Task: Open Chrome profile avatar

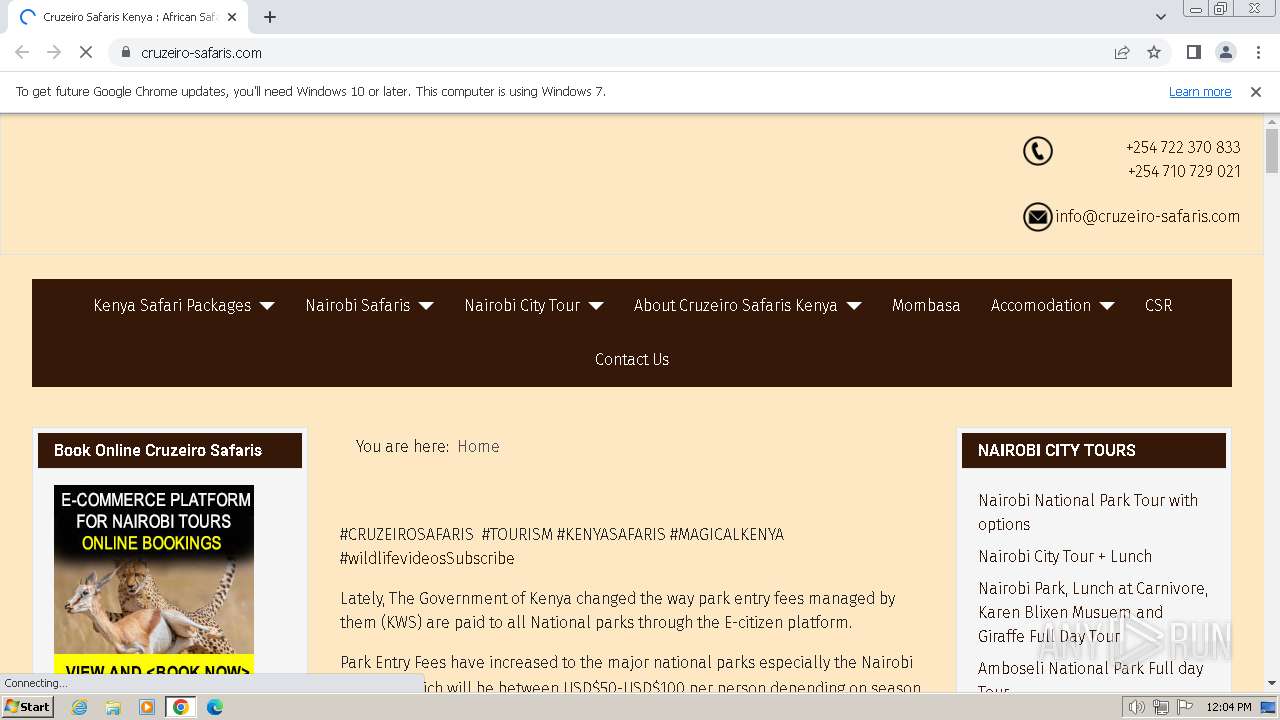Action: (1225, 53)
